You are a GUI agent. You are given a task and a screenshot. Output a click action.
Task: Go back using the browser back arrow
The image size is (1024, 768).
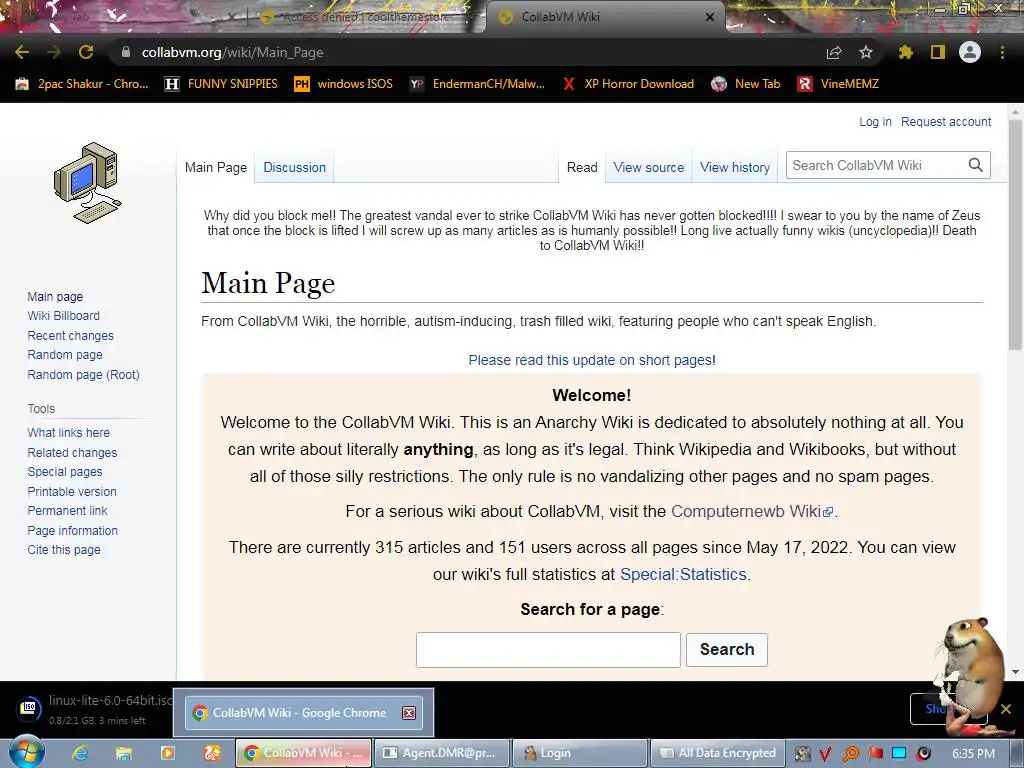(22, 52)
